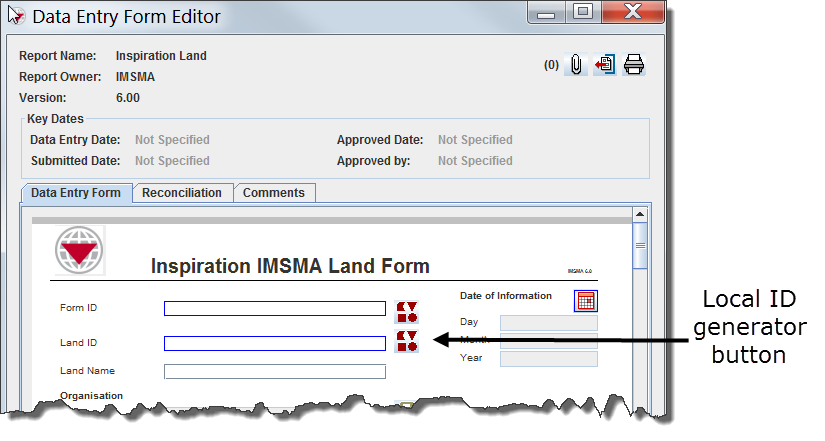Click into the Land ID field

274,344
